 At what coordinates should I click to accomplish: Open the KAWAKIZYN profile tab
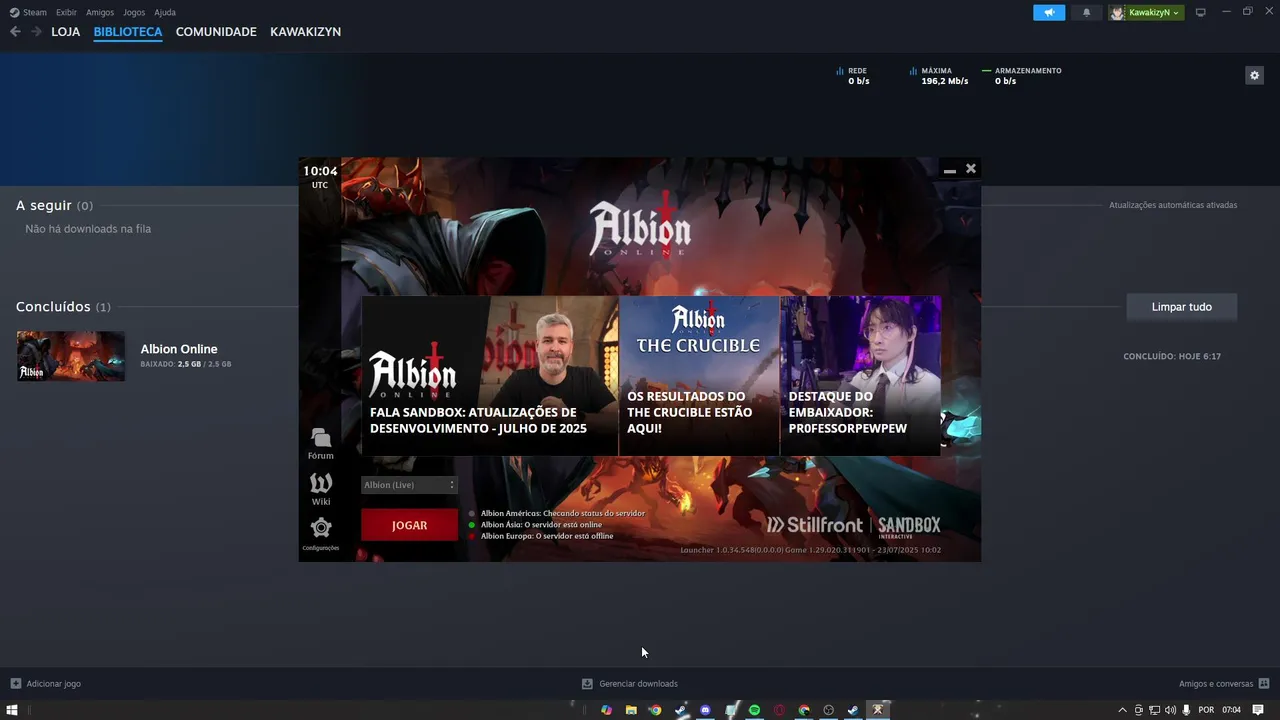[305, 32]
